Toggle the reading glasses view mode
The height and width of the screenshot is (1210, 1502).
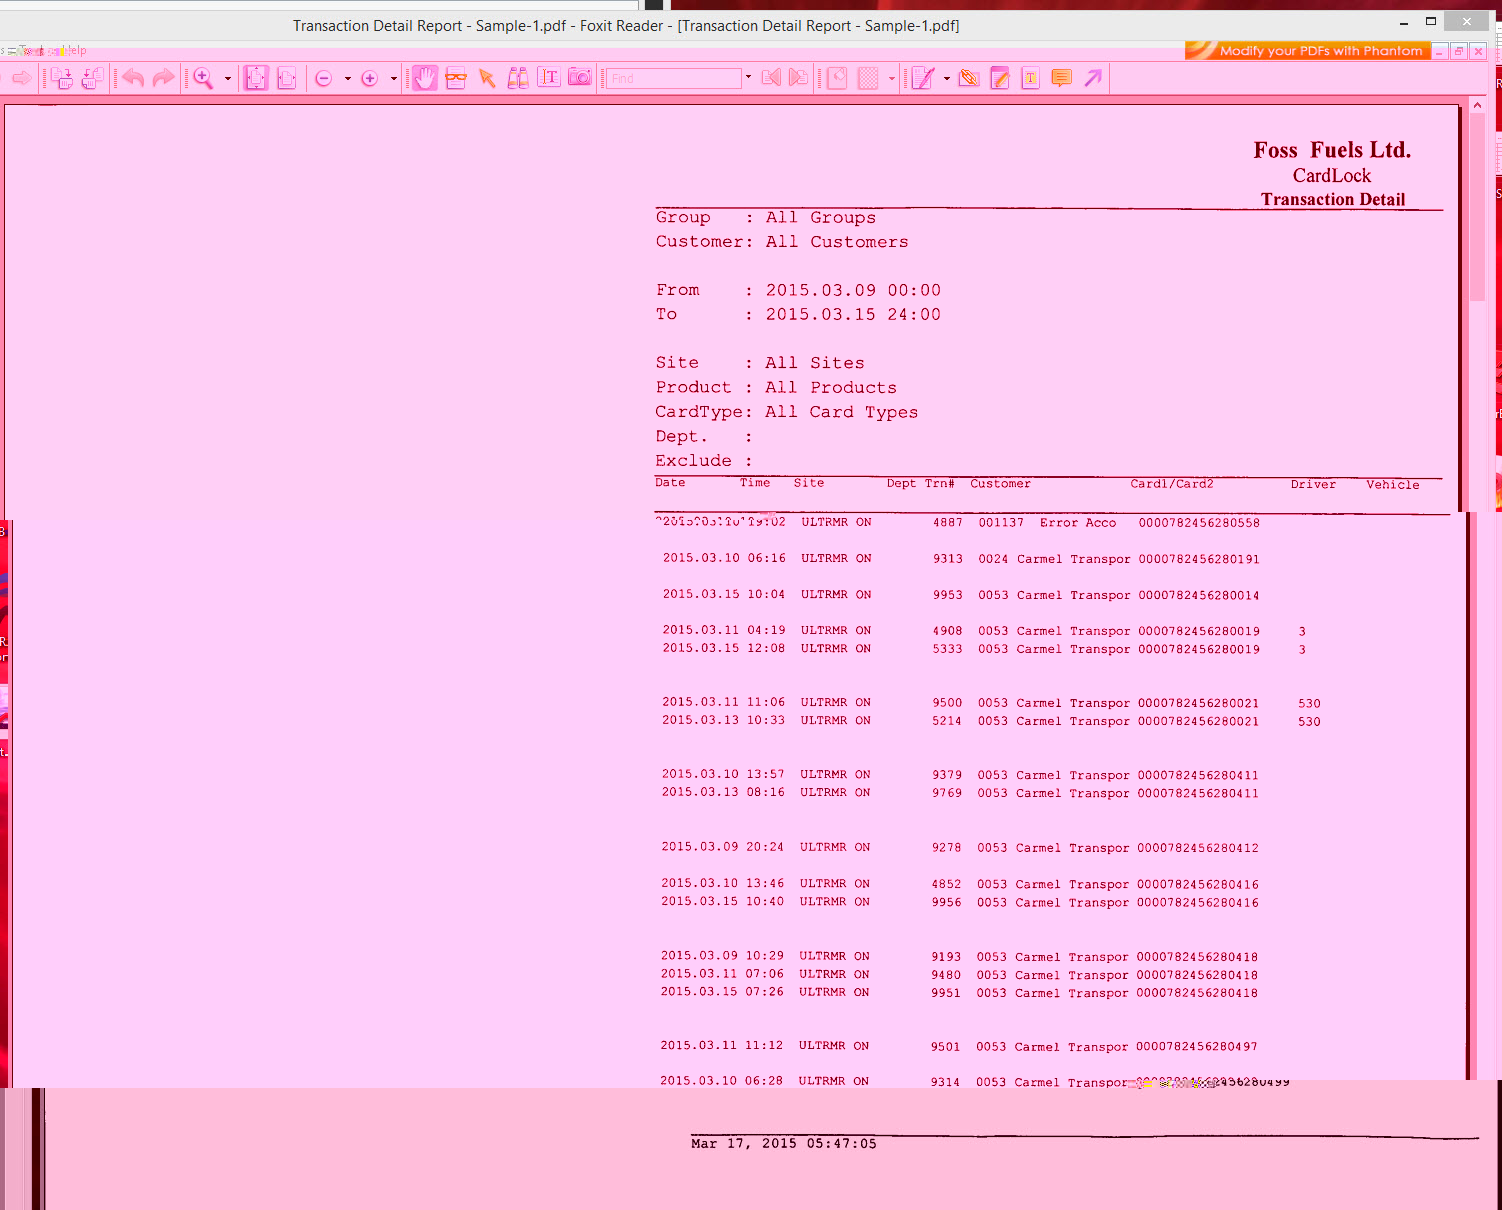pyautogui.click(x=456, y=78)
